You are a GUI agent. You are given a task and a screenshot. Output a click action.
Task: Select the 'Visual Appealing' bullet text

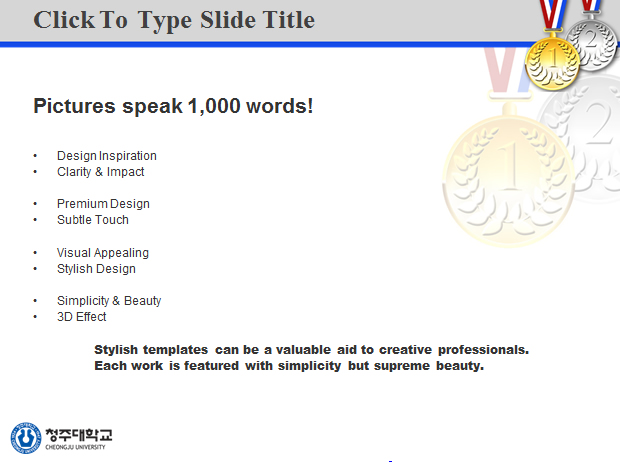103,253
